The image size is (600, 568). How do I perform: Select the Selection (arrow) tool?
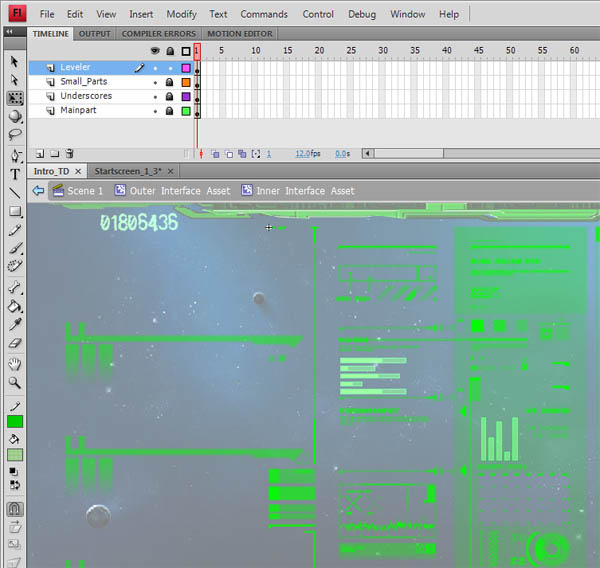coord(15,62)
